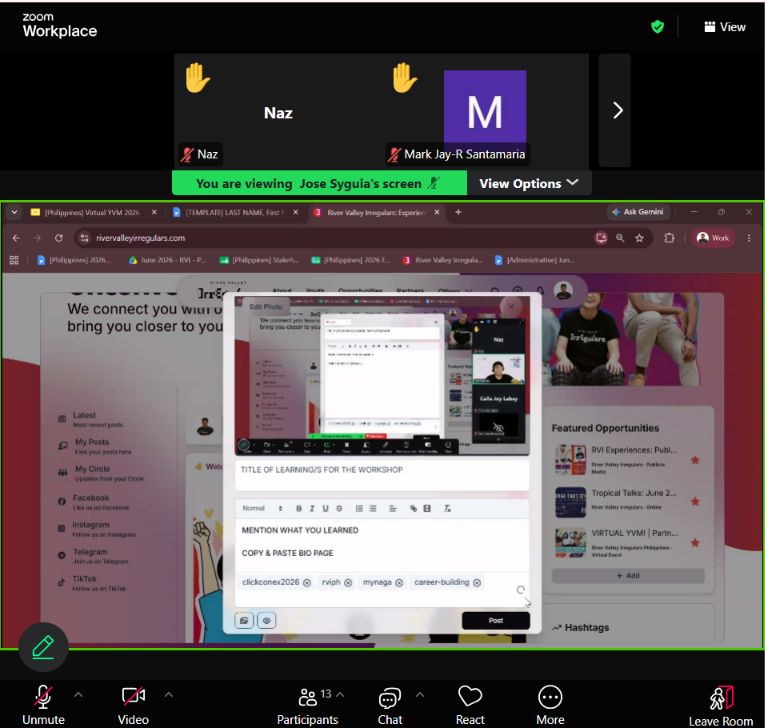Select River Valley Irregulars browser tab
The image size is (765, 728).
point(376,212)
